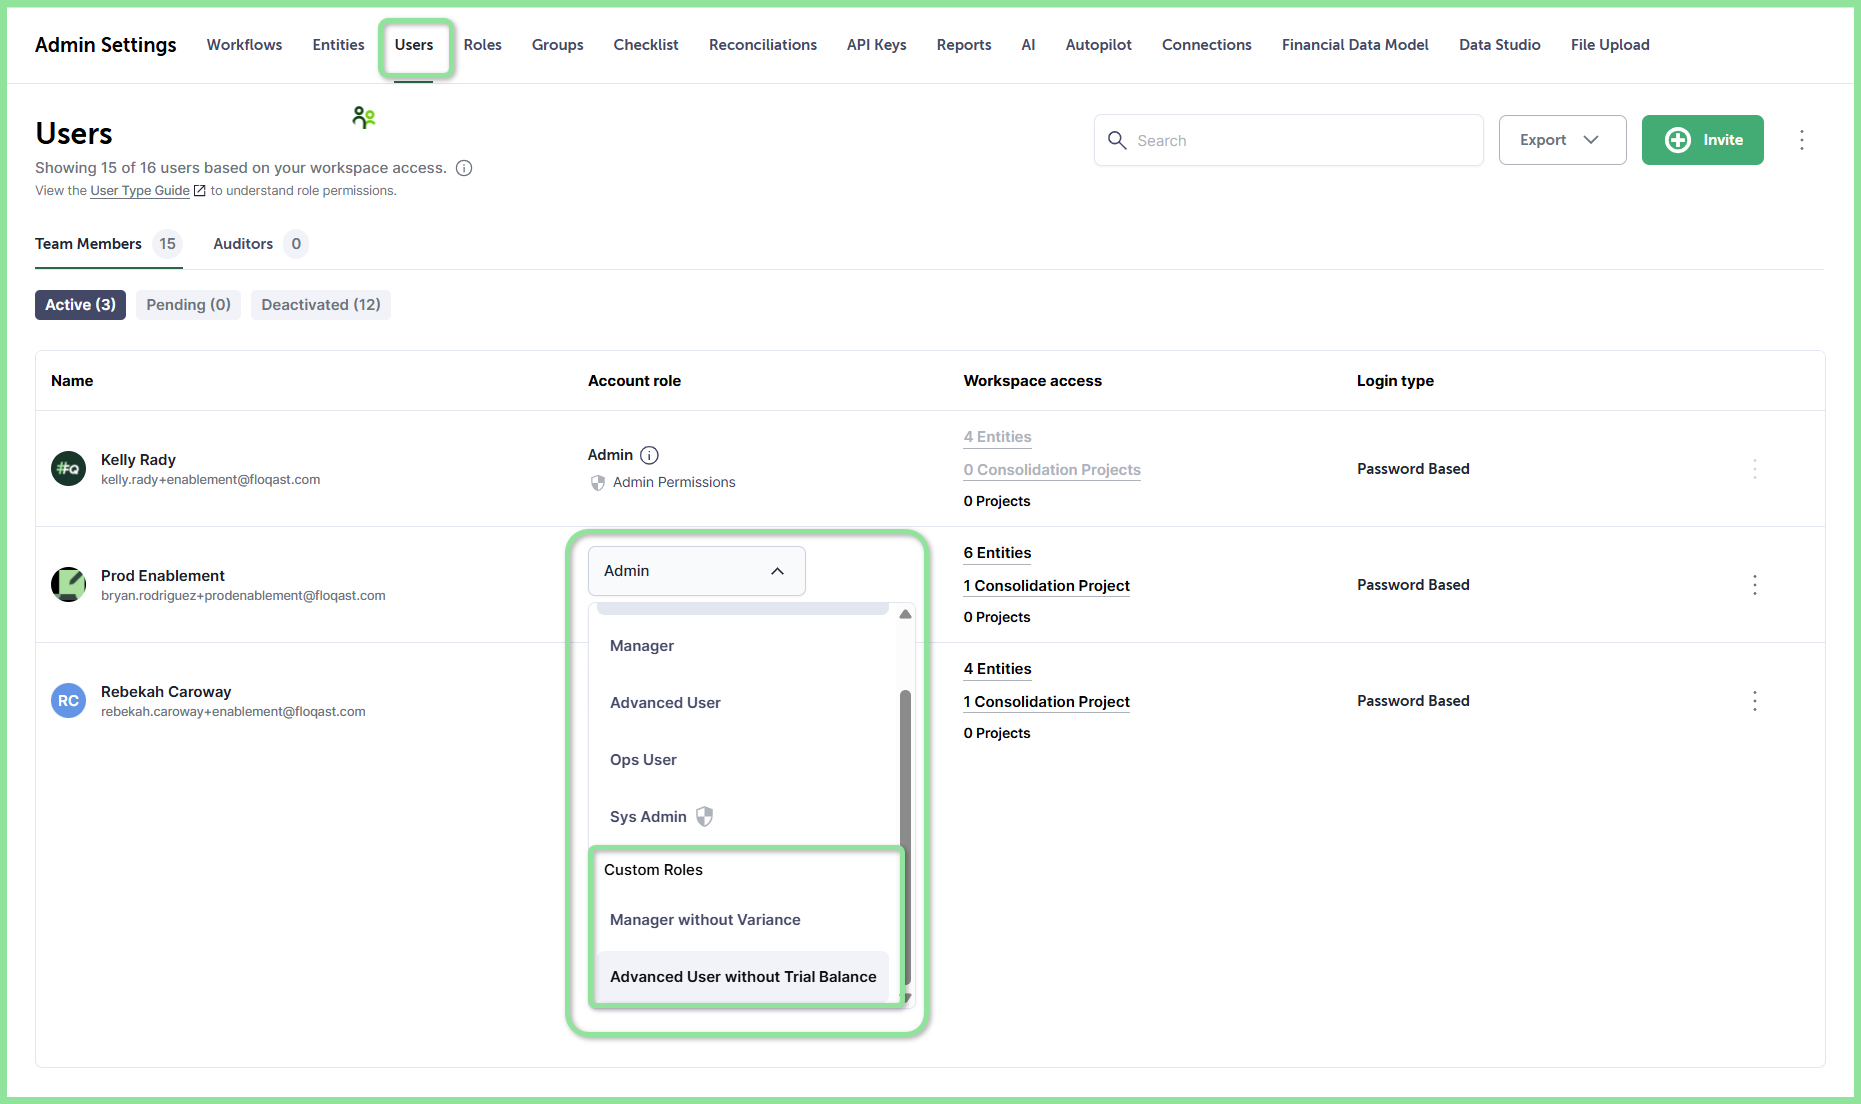Open the Workflows tab

pyautogui.click(x=244, y=45)
